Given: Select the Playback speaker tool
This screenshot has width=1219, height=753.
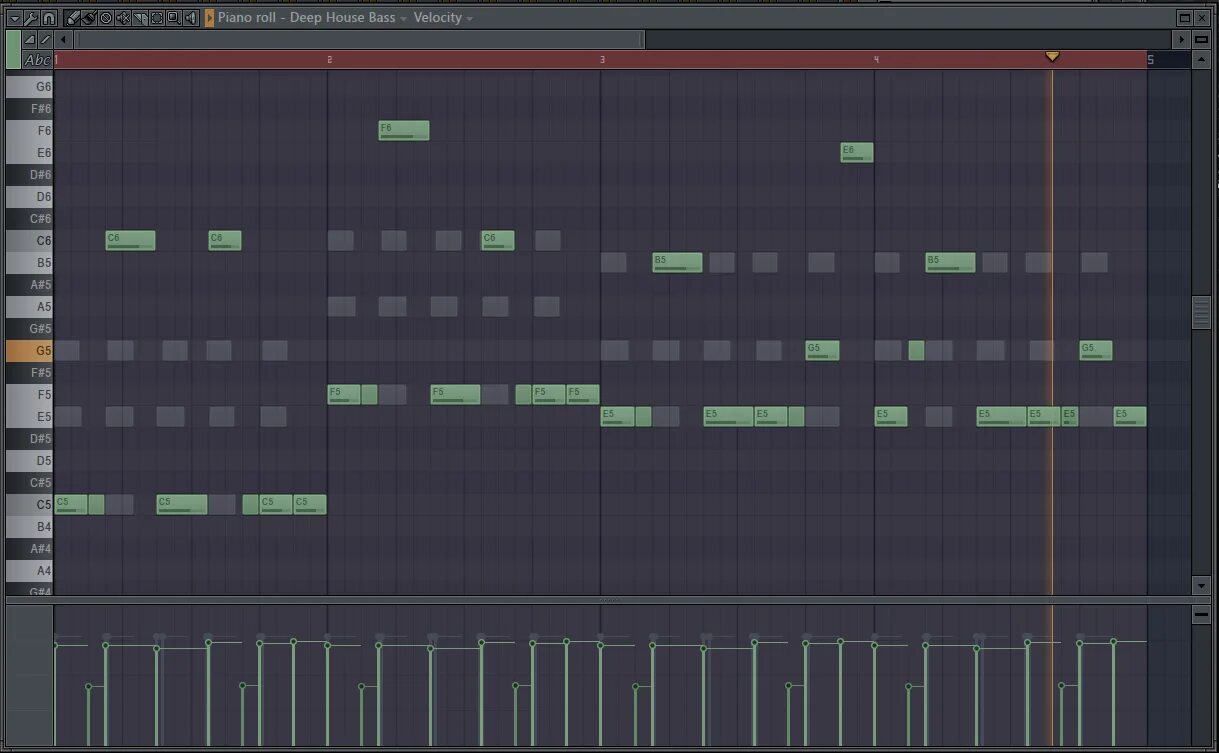Looking at the screenshot, I should coord(191,18).
